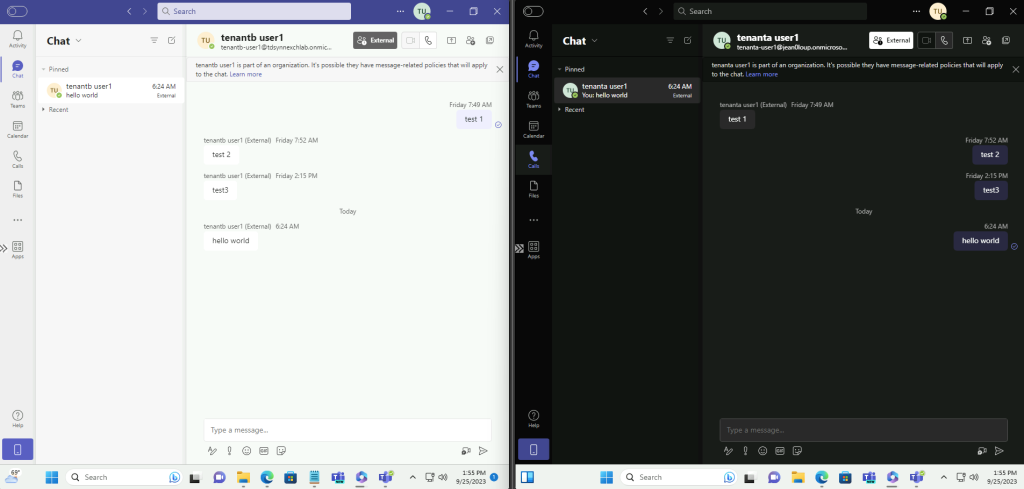The width and height of the screenshot is (1024, 489).
Task: Open profile avatar menu in light-theme window
Action: click(422, 11)
